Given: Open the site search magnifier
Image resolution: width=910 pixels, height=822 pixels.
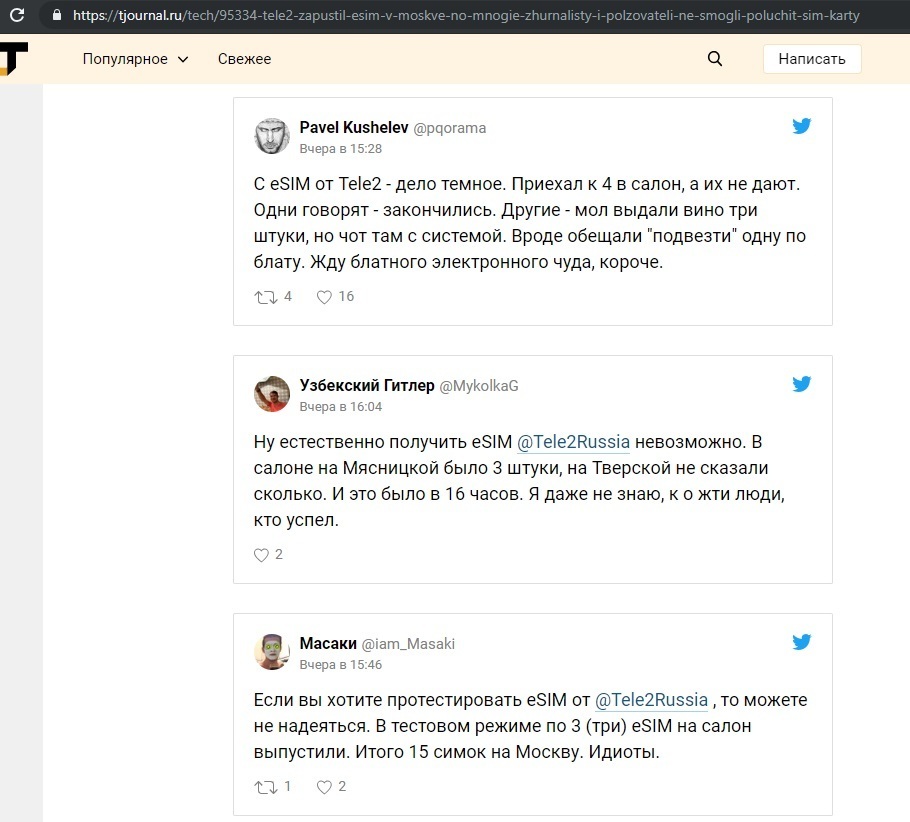Looking at the screenshot, I should click(x=714, y=59).
